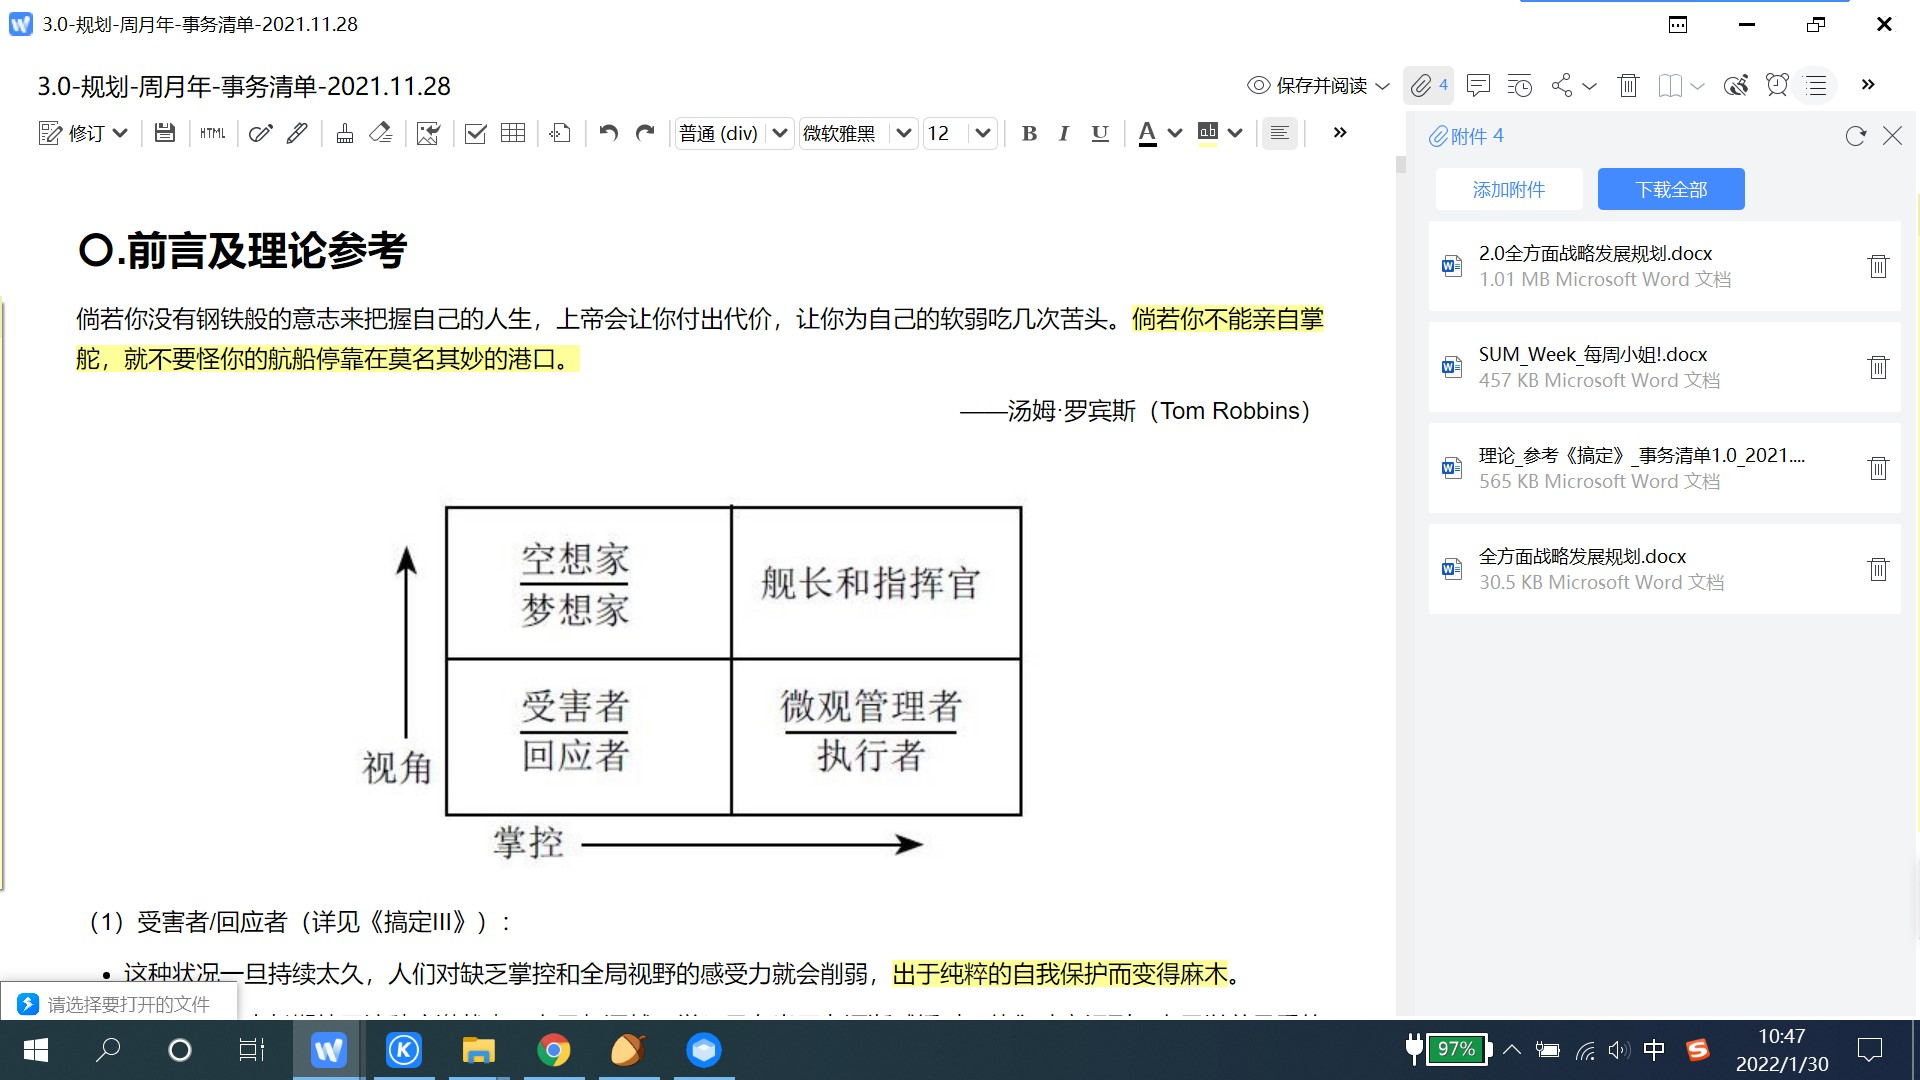
Task: Open the comments panel
Action: pos(1479,85)
